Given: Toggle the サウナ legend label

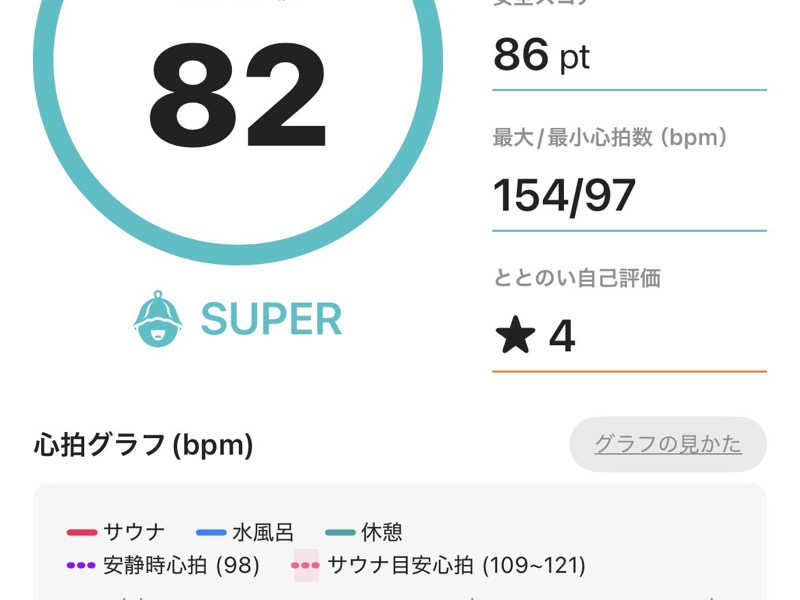Looking at the screenshot, I should 134,532.
